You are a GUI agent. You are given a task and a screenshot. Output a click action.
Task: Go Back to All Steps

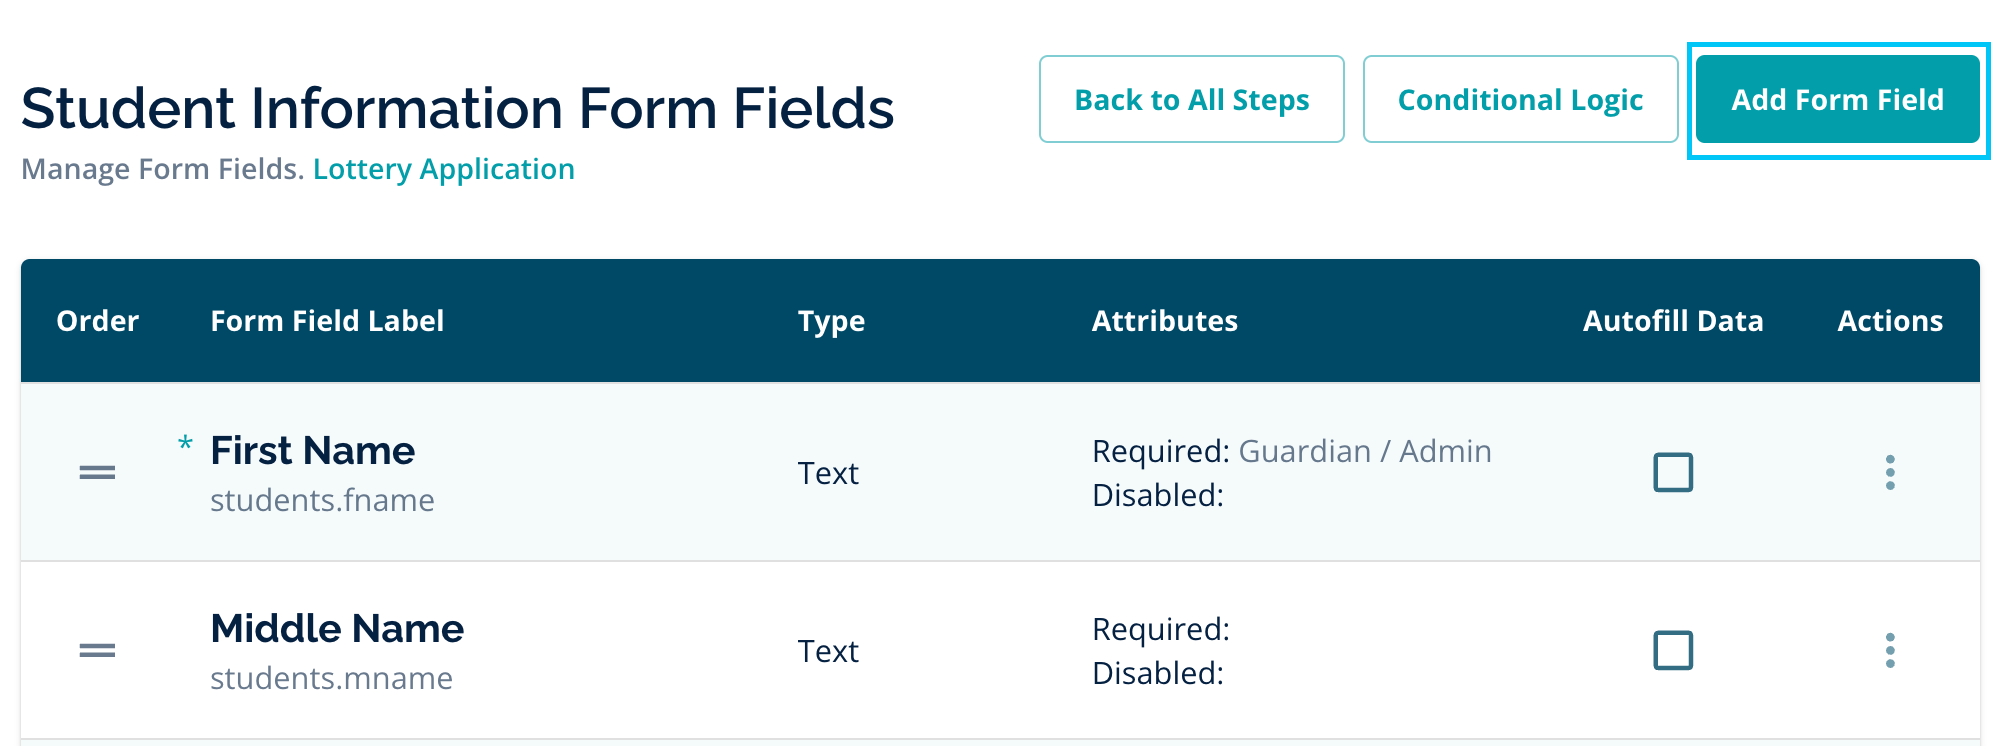1191,100
